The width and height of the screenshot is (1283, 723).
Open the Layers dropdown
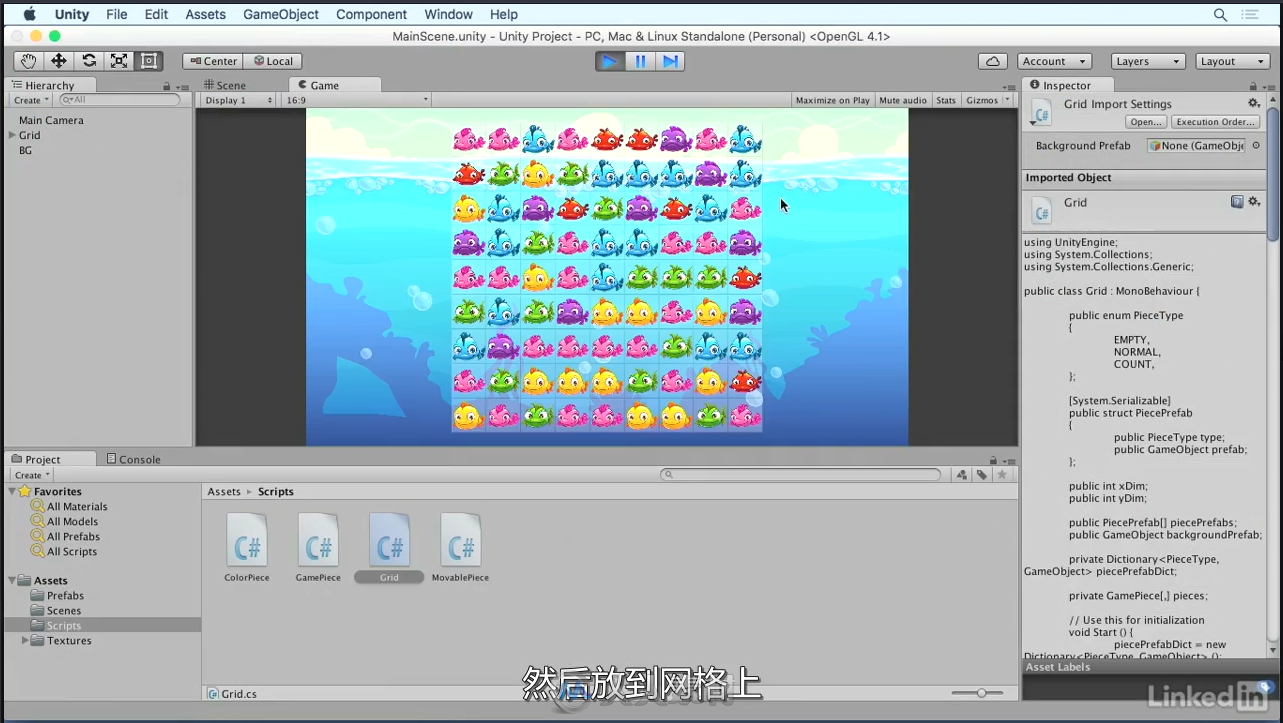coord(1148,61)
